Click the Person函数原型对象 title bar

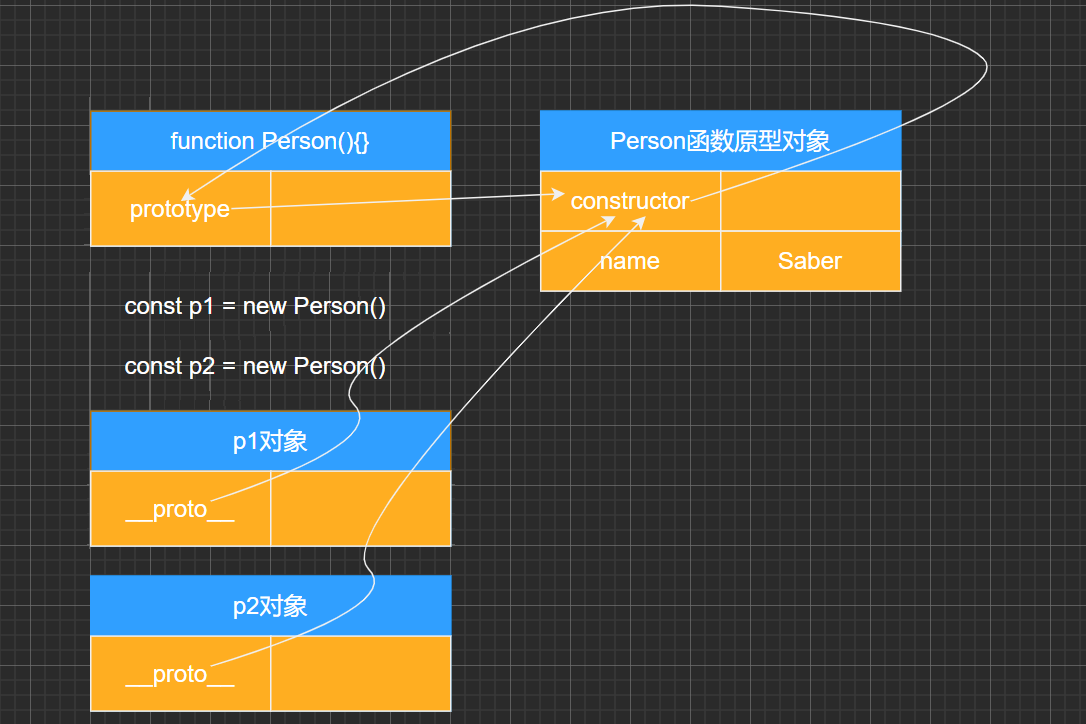[x=720, y=141]
